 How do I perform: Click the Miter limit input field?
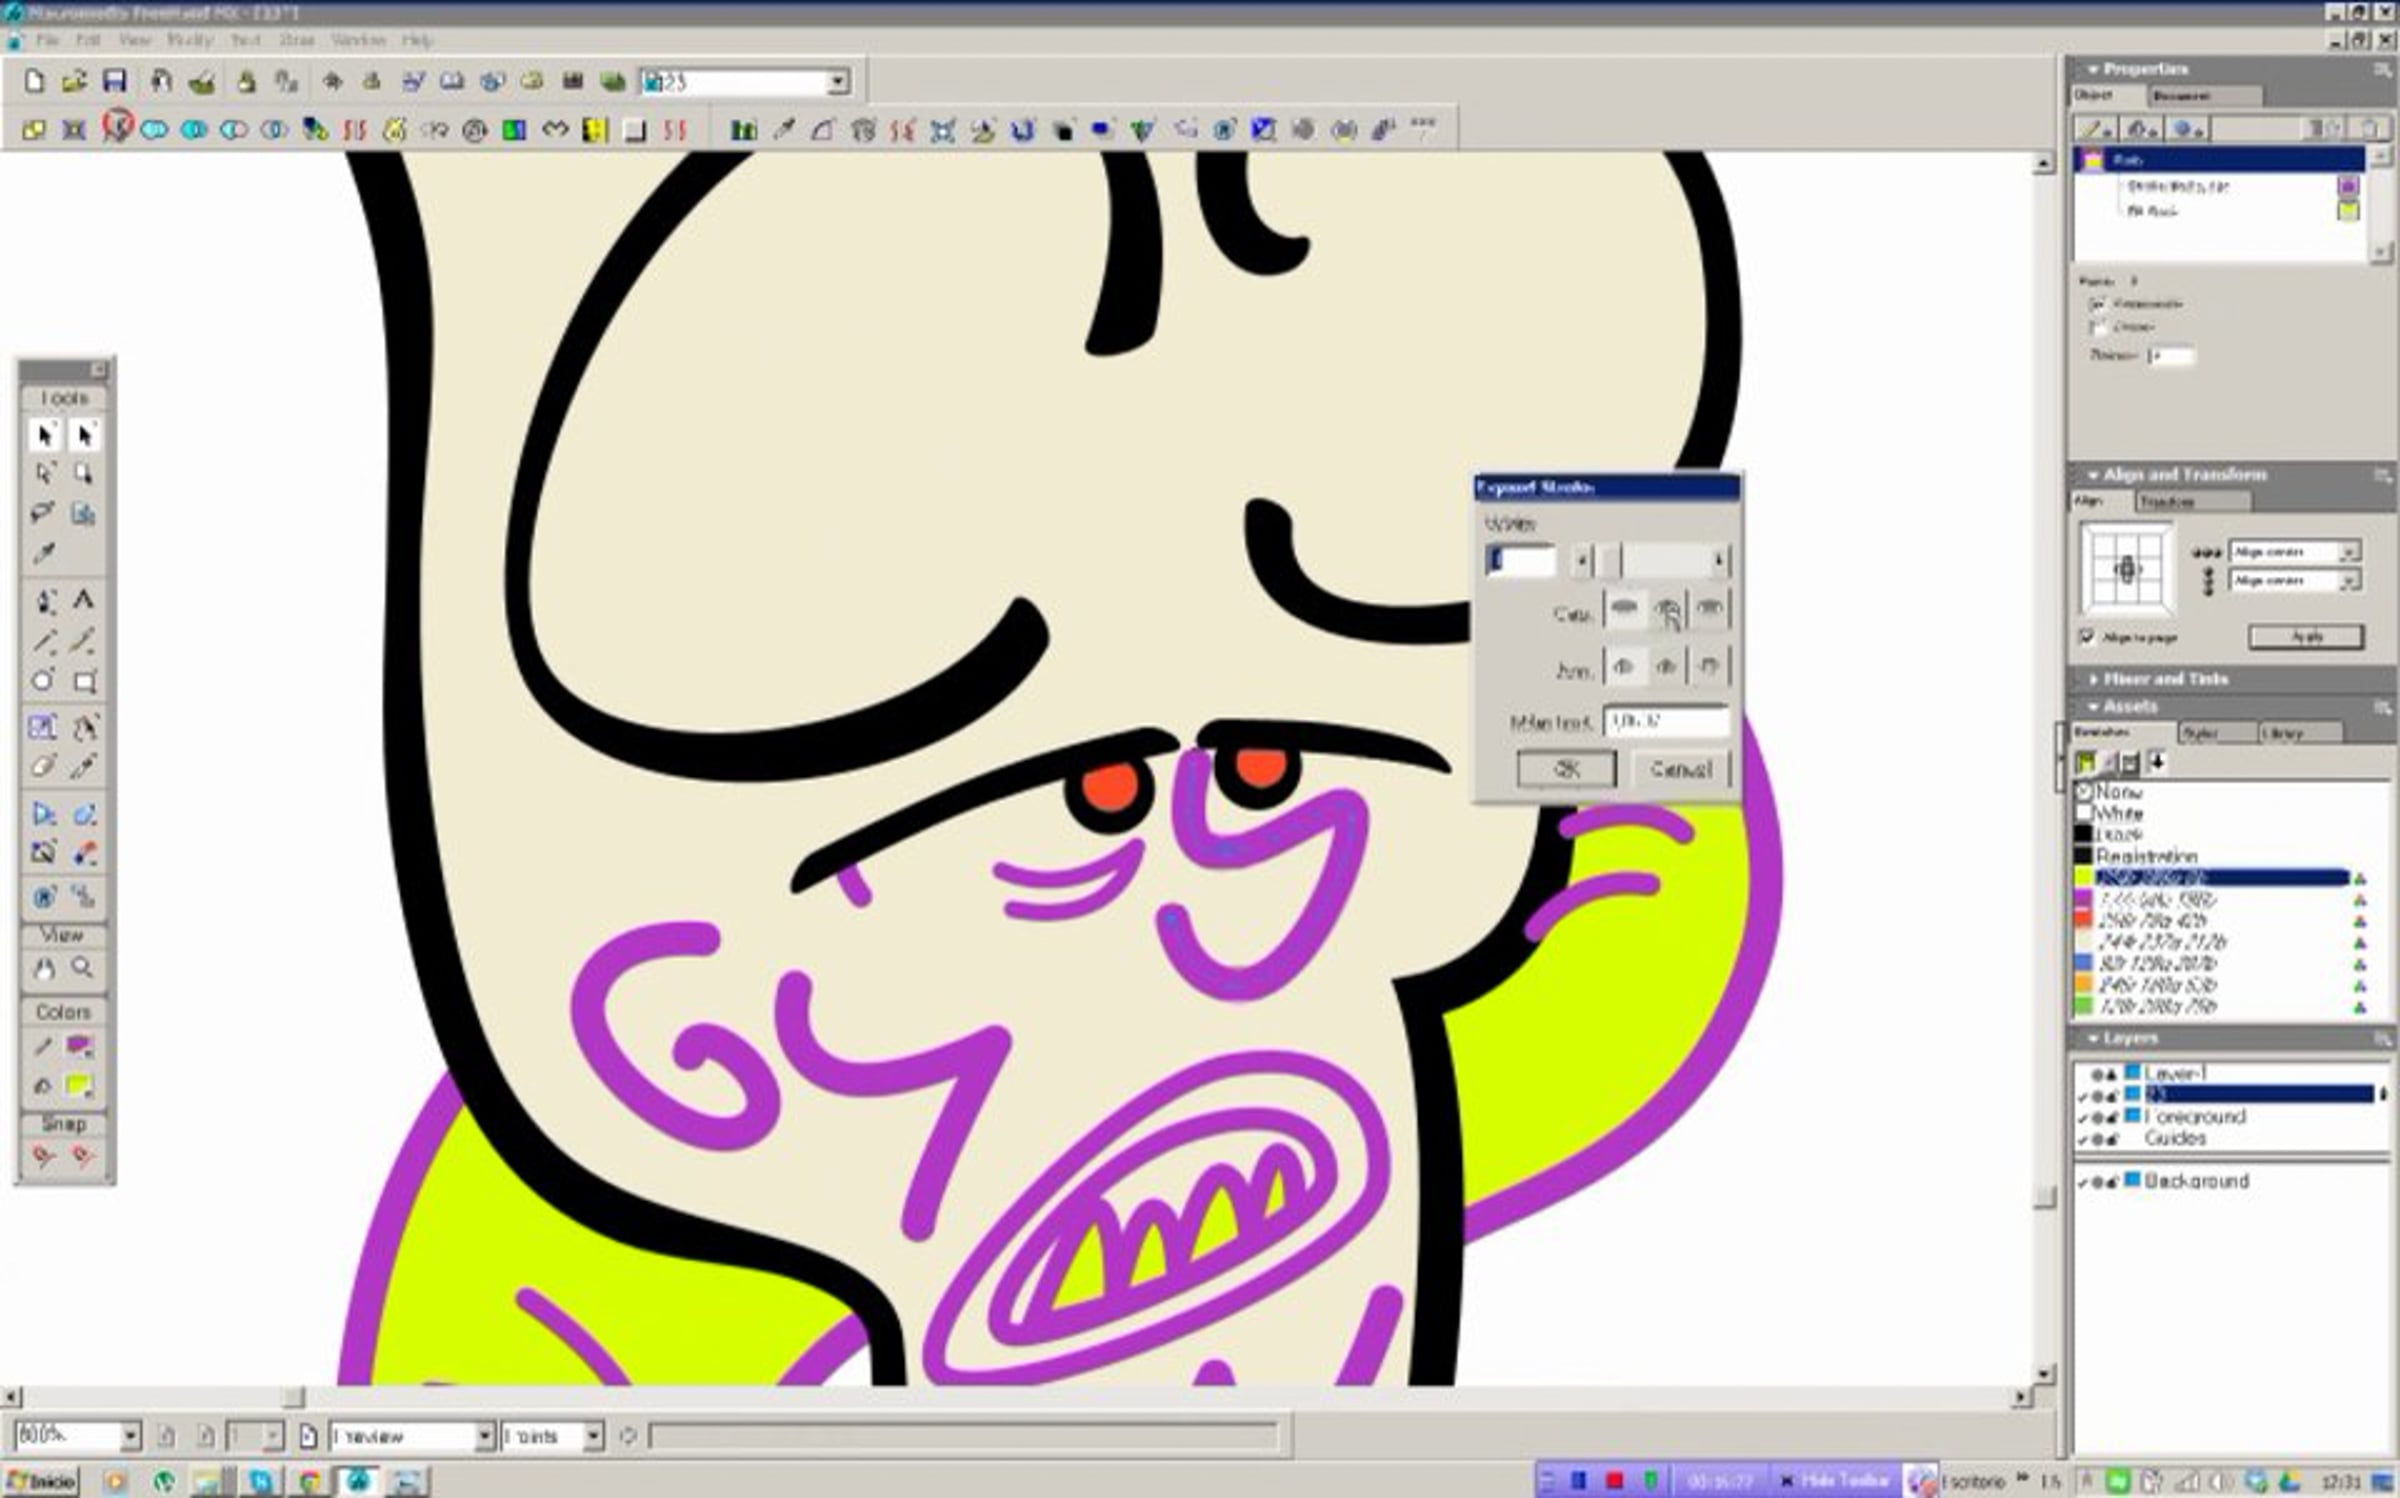(x=1665, y=721)
